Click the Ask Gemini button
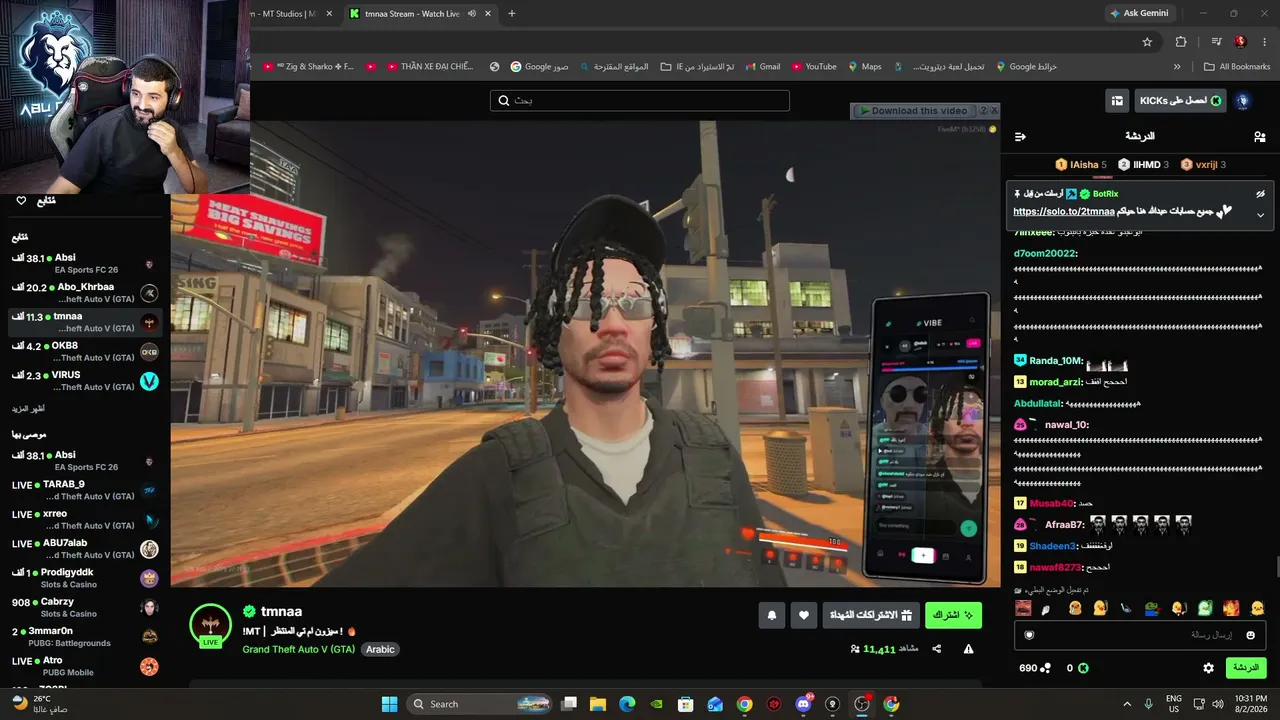This screenshot has height=720, width=1280. point(1139,13)
